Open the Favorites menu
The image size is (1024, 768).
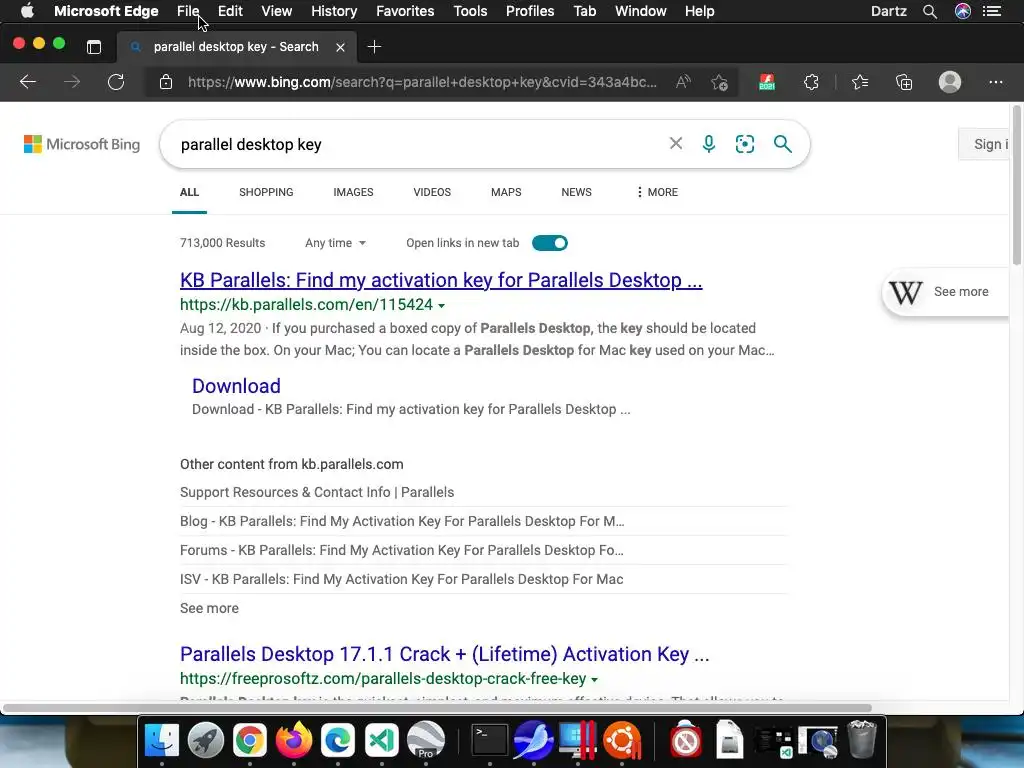tap(405, 11)
